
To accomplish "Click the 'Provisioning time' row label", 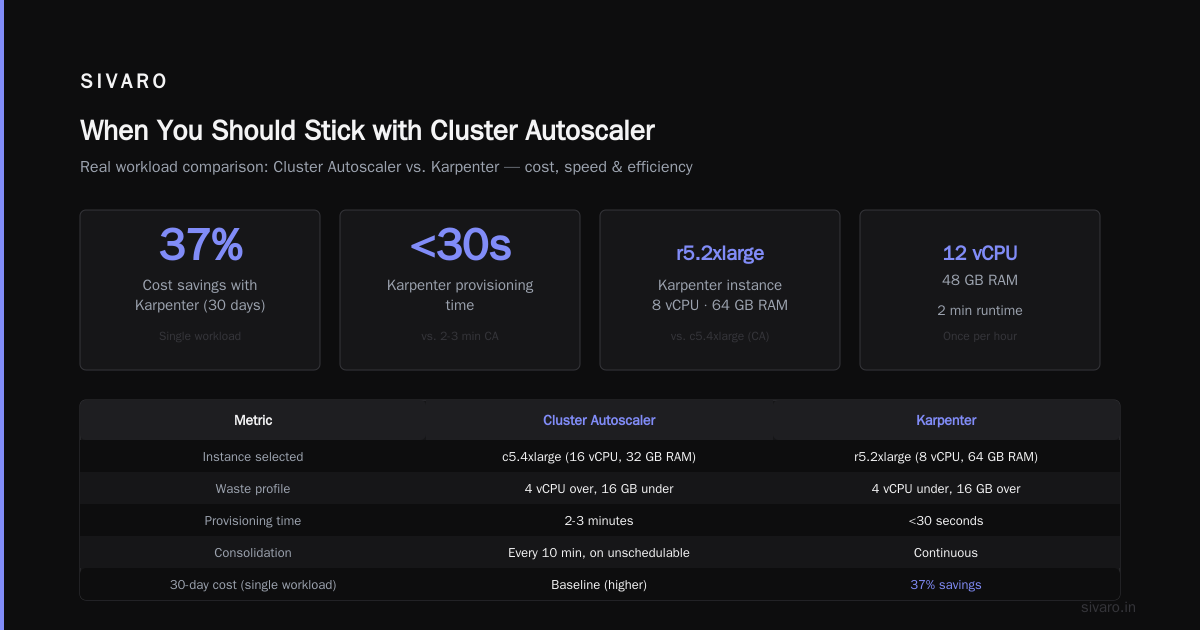I will coord(253,520).
